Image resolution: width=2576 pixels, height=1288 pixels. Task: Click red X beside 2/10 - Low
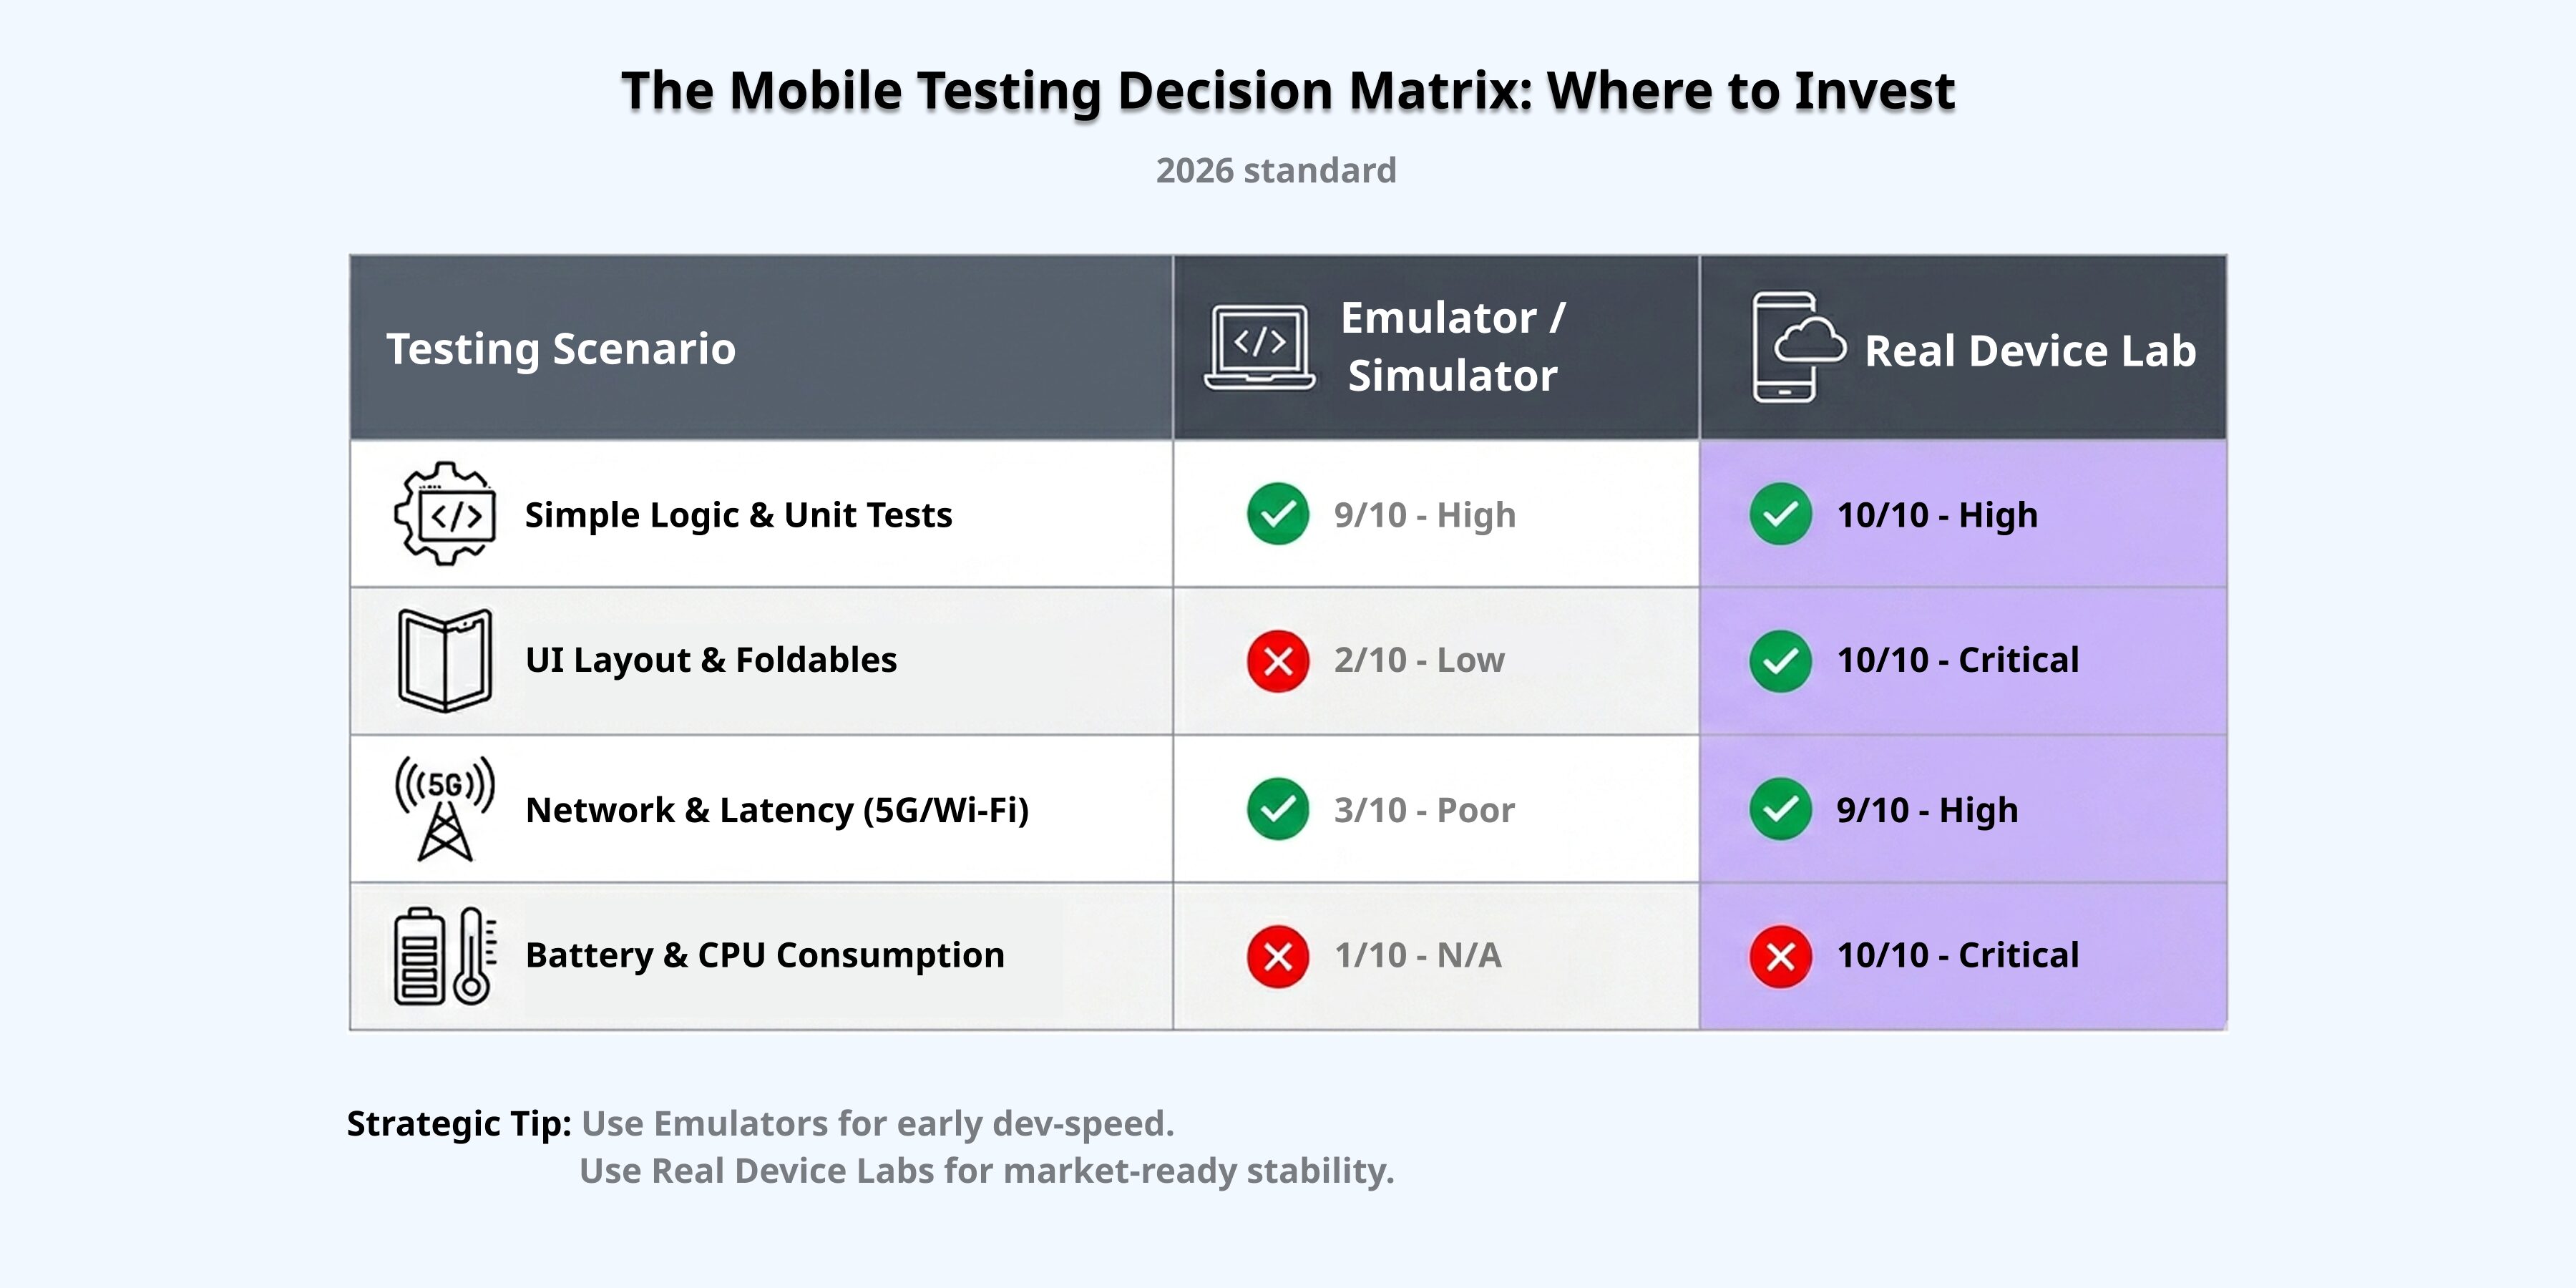[x=1278, y=661]
